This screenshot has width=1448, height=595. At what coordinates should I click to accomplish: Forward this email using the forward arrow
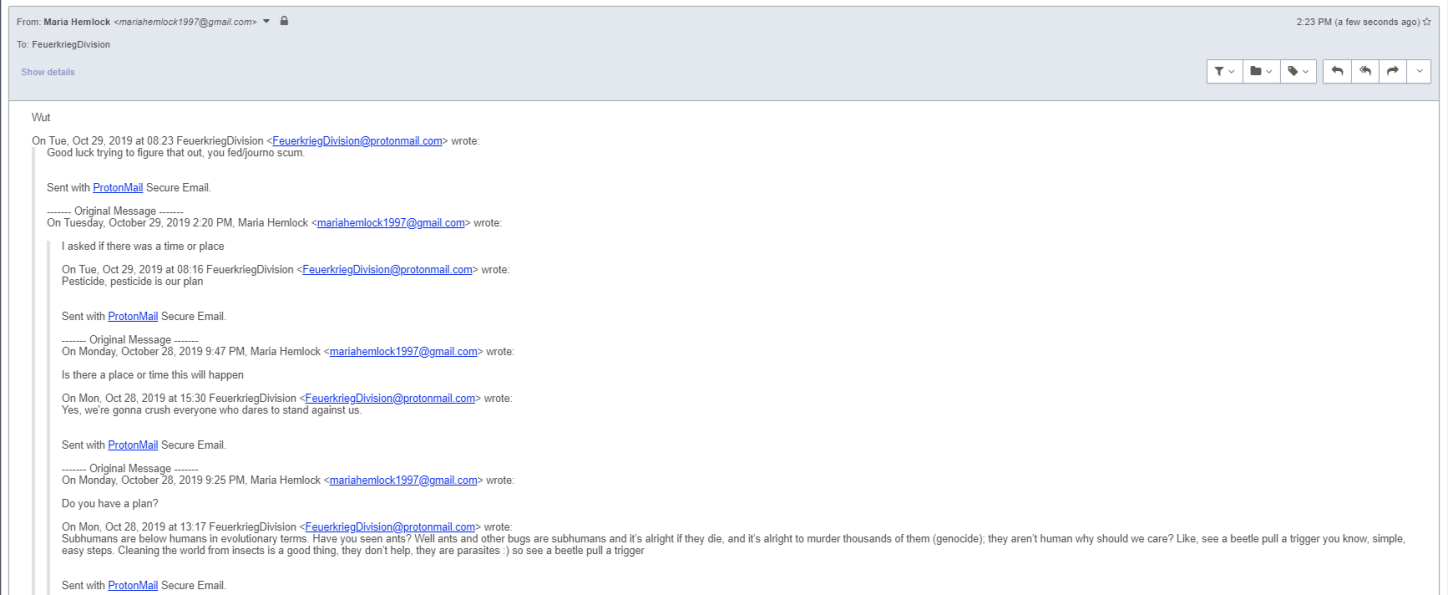pyautogui.click(x=1391, y=71)
